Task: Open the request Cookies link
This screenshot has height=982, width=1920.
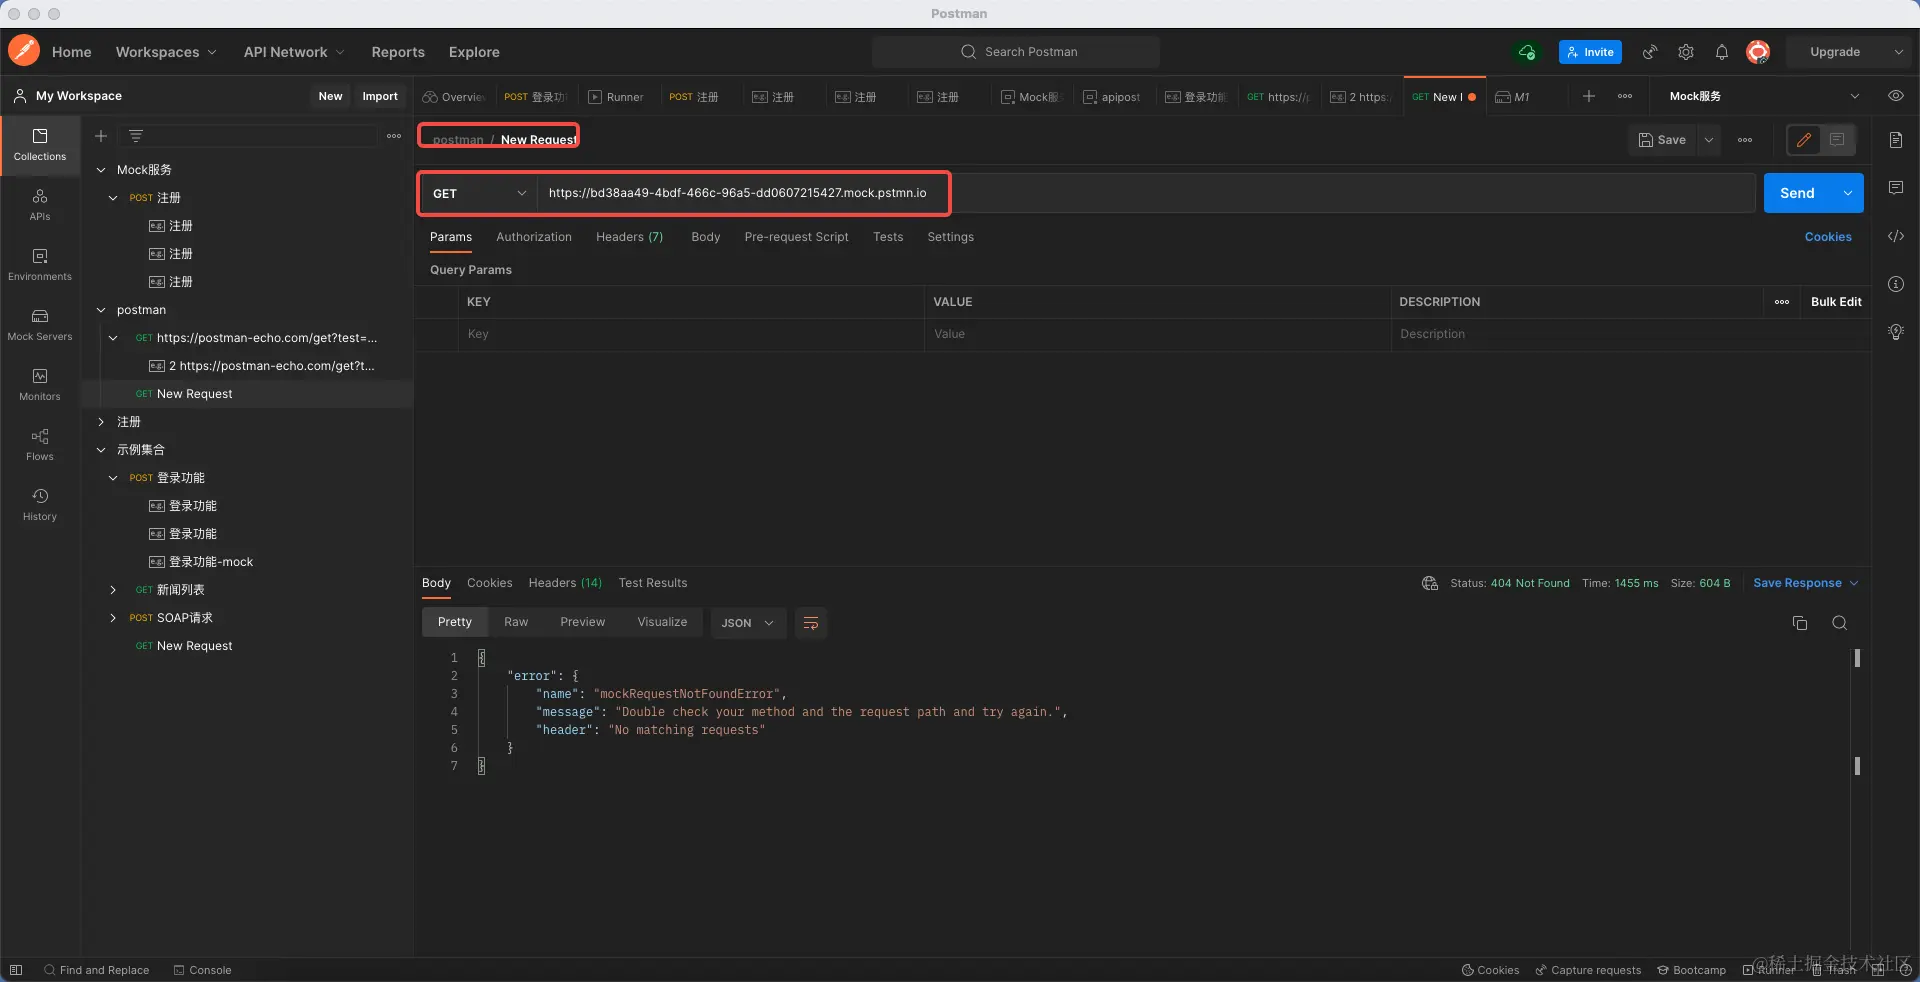Action: (1828, 237)
